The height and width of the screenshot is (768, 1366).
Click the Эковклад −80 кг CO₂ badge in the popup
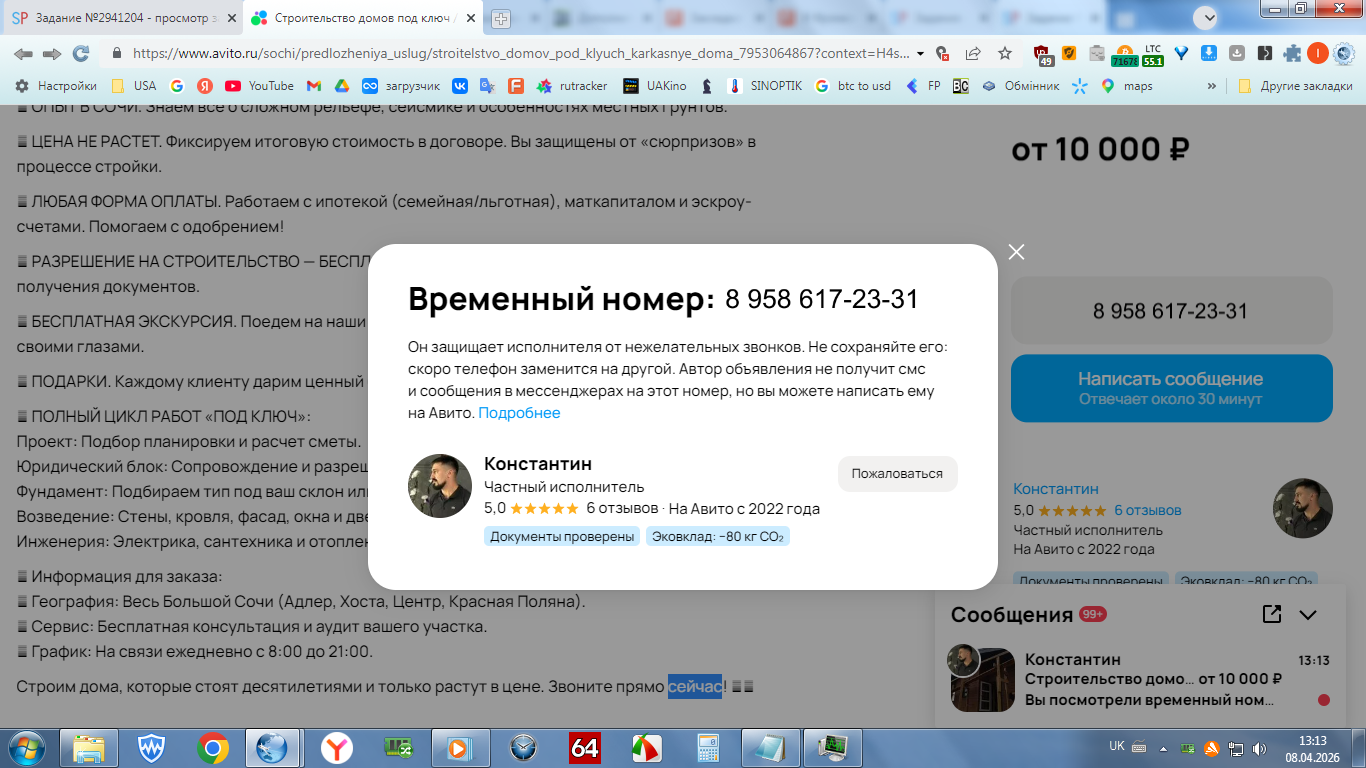click(718, 536)
